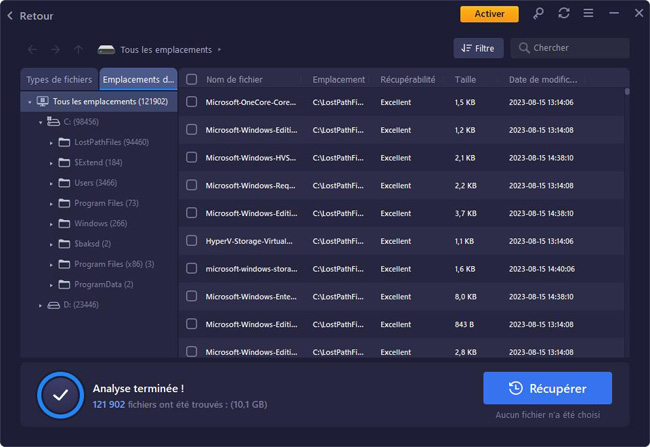Click the 3,7 KB size cell
The image size is (650, 447).
[466, 213]
